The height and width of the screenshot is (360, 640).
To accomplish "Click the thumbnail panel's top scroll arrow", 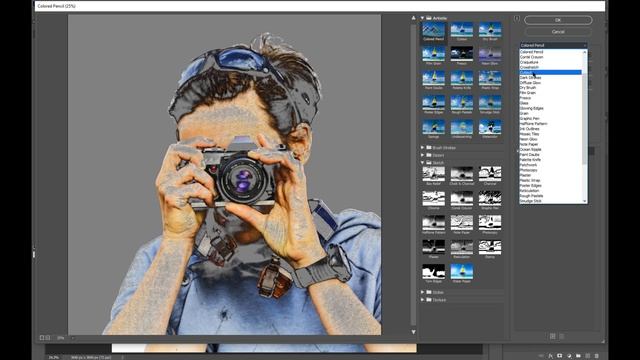I will pyautogui.click(x=413, y=18).
